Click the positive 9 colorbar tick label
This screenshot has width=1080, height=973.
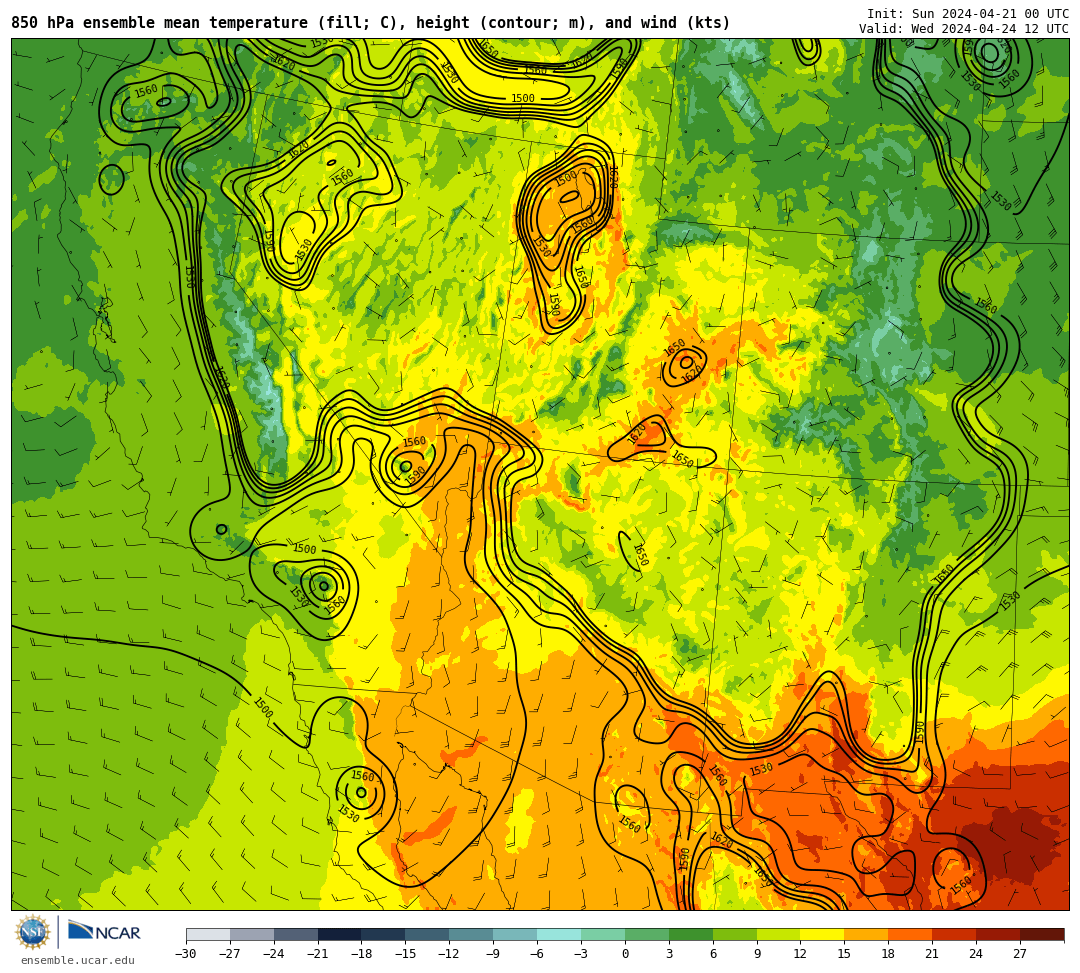click(x=757, y=954)
